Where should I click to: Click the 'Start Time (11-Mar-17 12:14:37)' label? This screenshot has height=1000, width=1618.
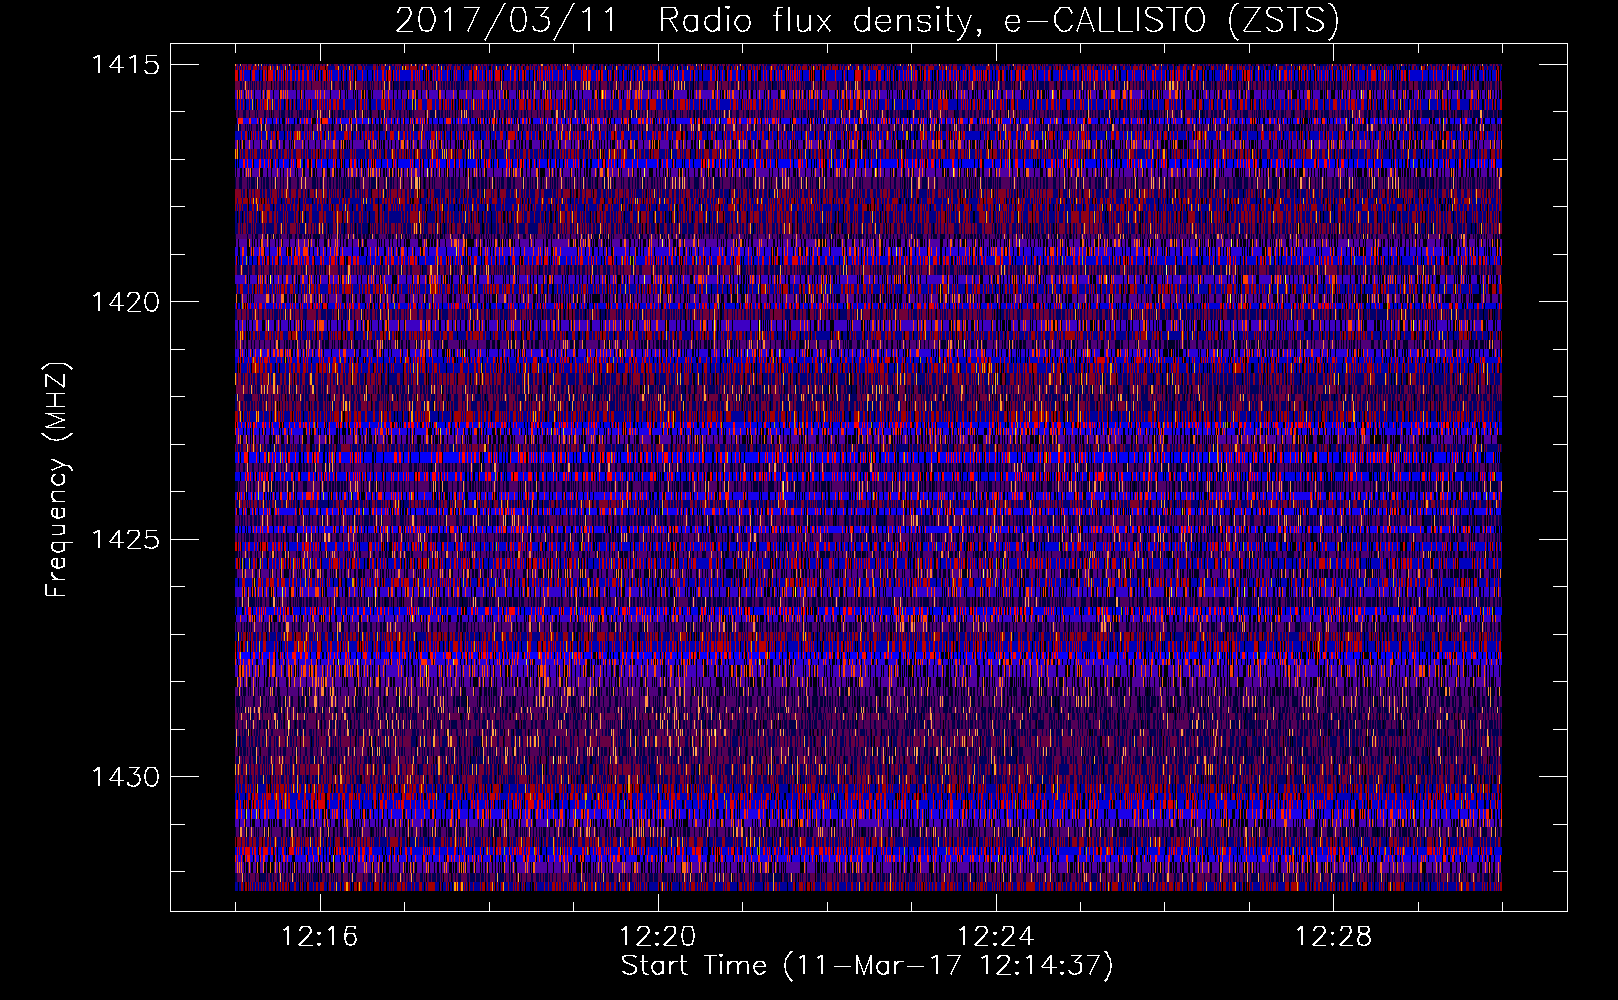coord(867,966)
